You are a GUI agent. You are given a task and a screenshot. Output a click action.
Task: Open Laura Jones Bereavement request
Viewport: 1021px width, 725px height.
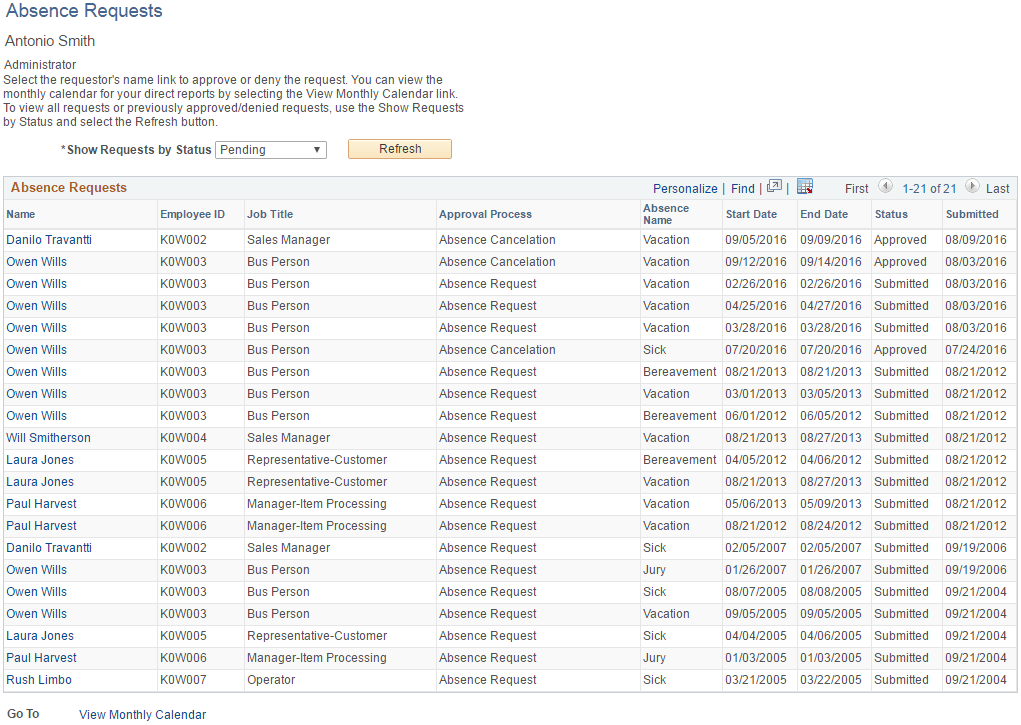(40, 460)
